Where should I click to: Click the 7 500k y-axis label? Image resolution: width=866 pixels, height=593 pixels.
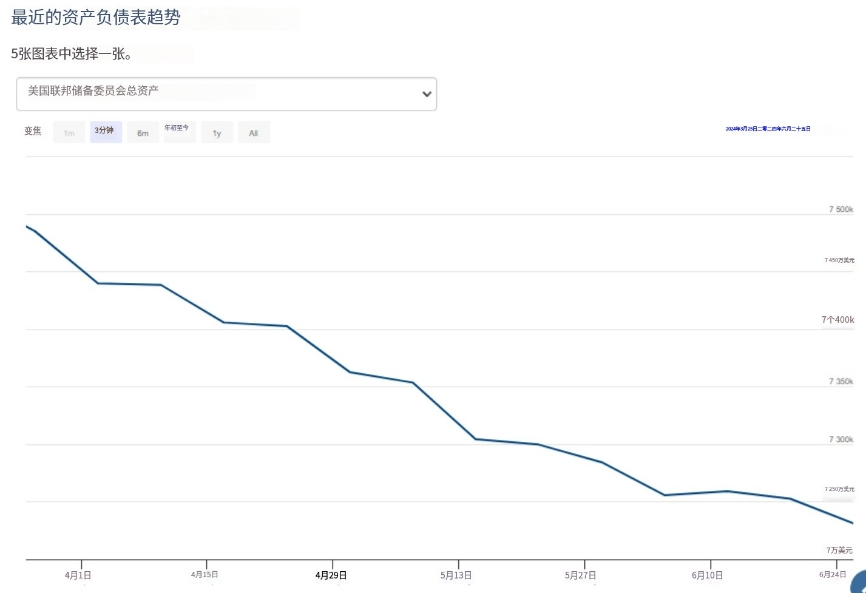click(x=840, y=210)
